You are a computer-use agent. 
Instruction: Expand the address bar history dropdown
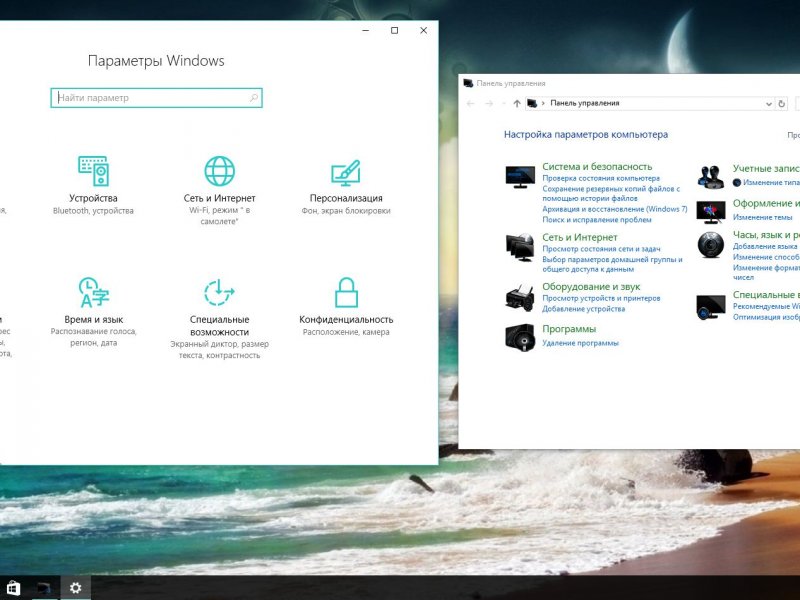click(768, 104)
